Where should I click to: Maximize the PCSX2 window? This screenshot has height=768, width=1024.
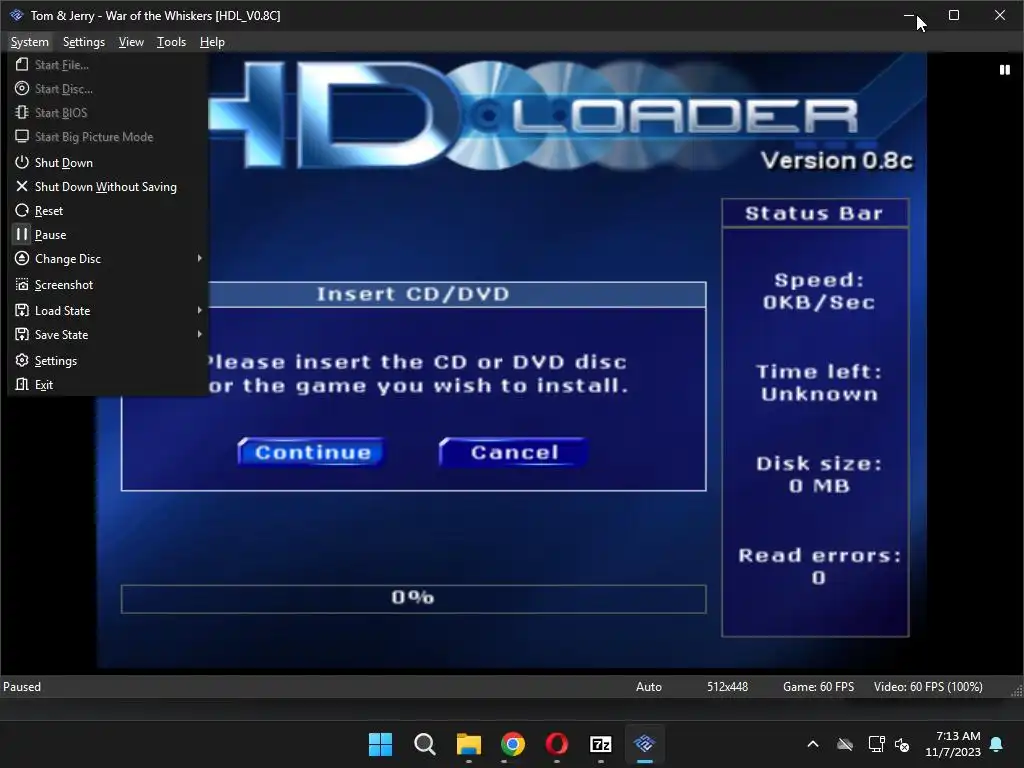[954, 15]
